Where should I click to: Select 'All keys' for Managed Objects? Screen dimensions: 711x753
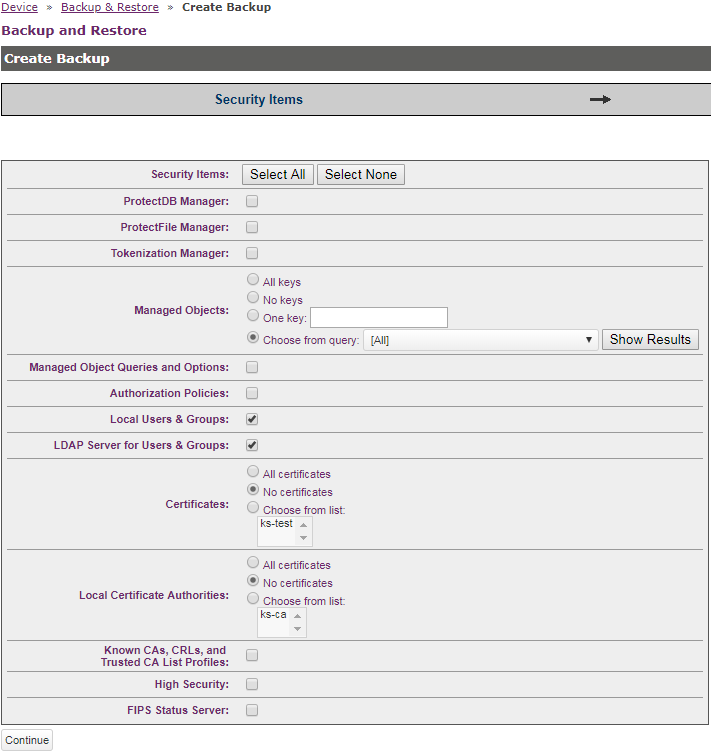[x=253, y=281]
